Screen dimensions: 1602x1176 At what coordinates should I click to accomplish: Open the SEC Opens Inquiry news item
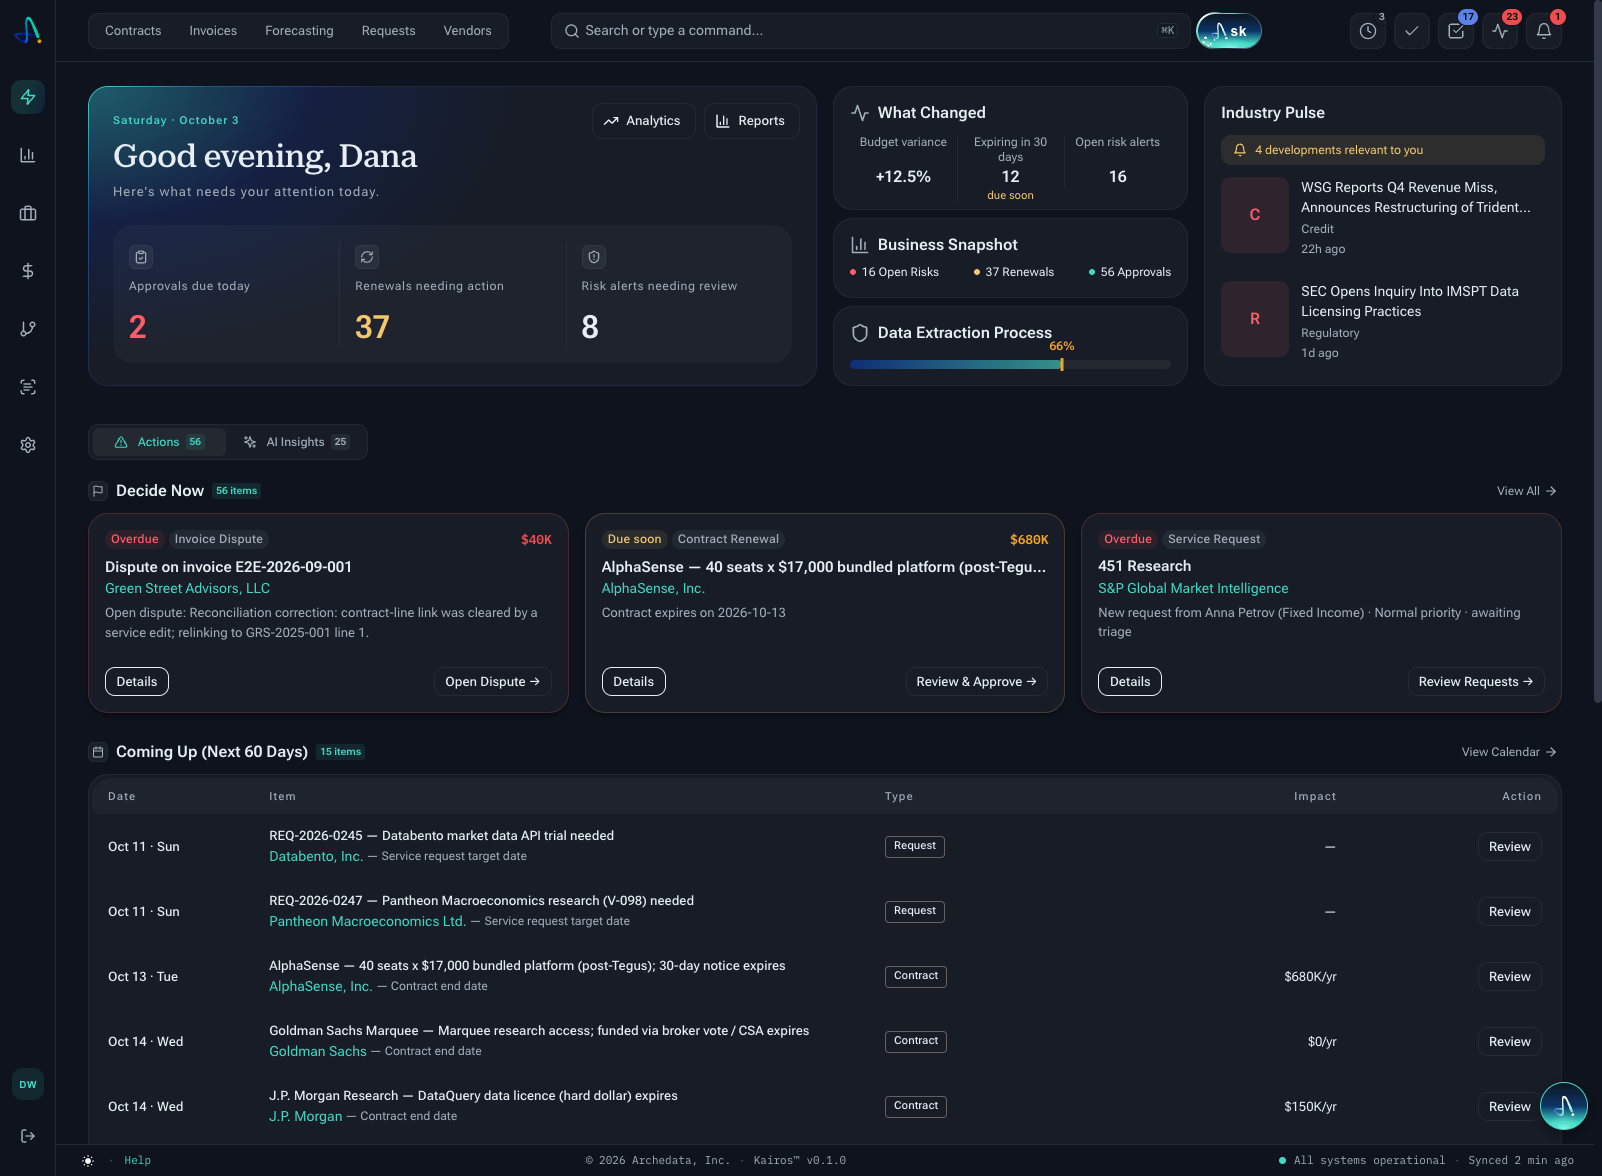point(1383,320)
